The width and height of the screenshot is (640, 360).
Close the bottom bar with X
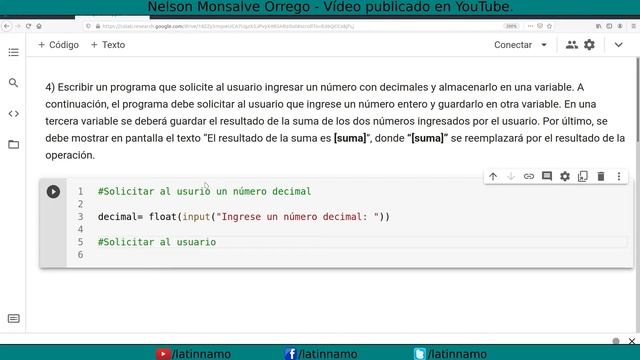tap(632, 341)
